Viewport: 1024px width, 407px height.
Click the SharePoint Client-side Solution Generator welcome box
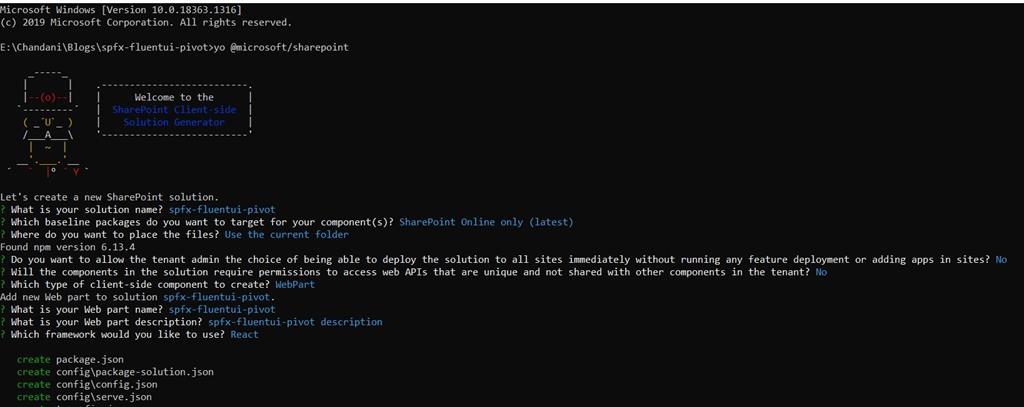(175, 109)
